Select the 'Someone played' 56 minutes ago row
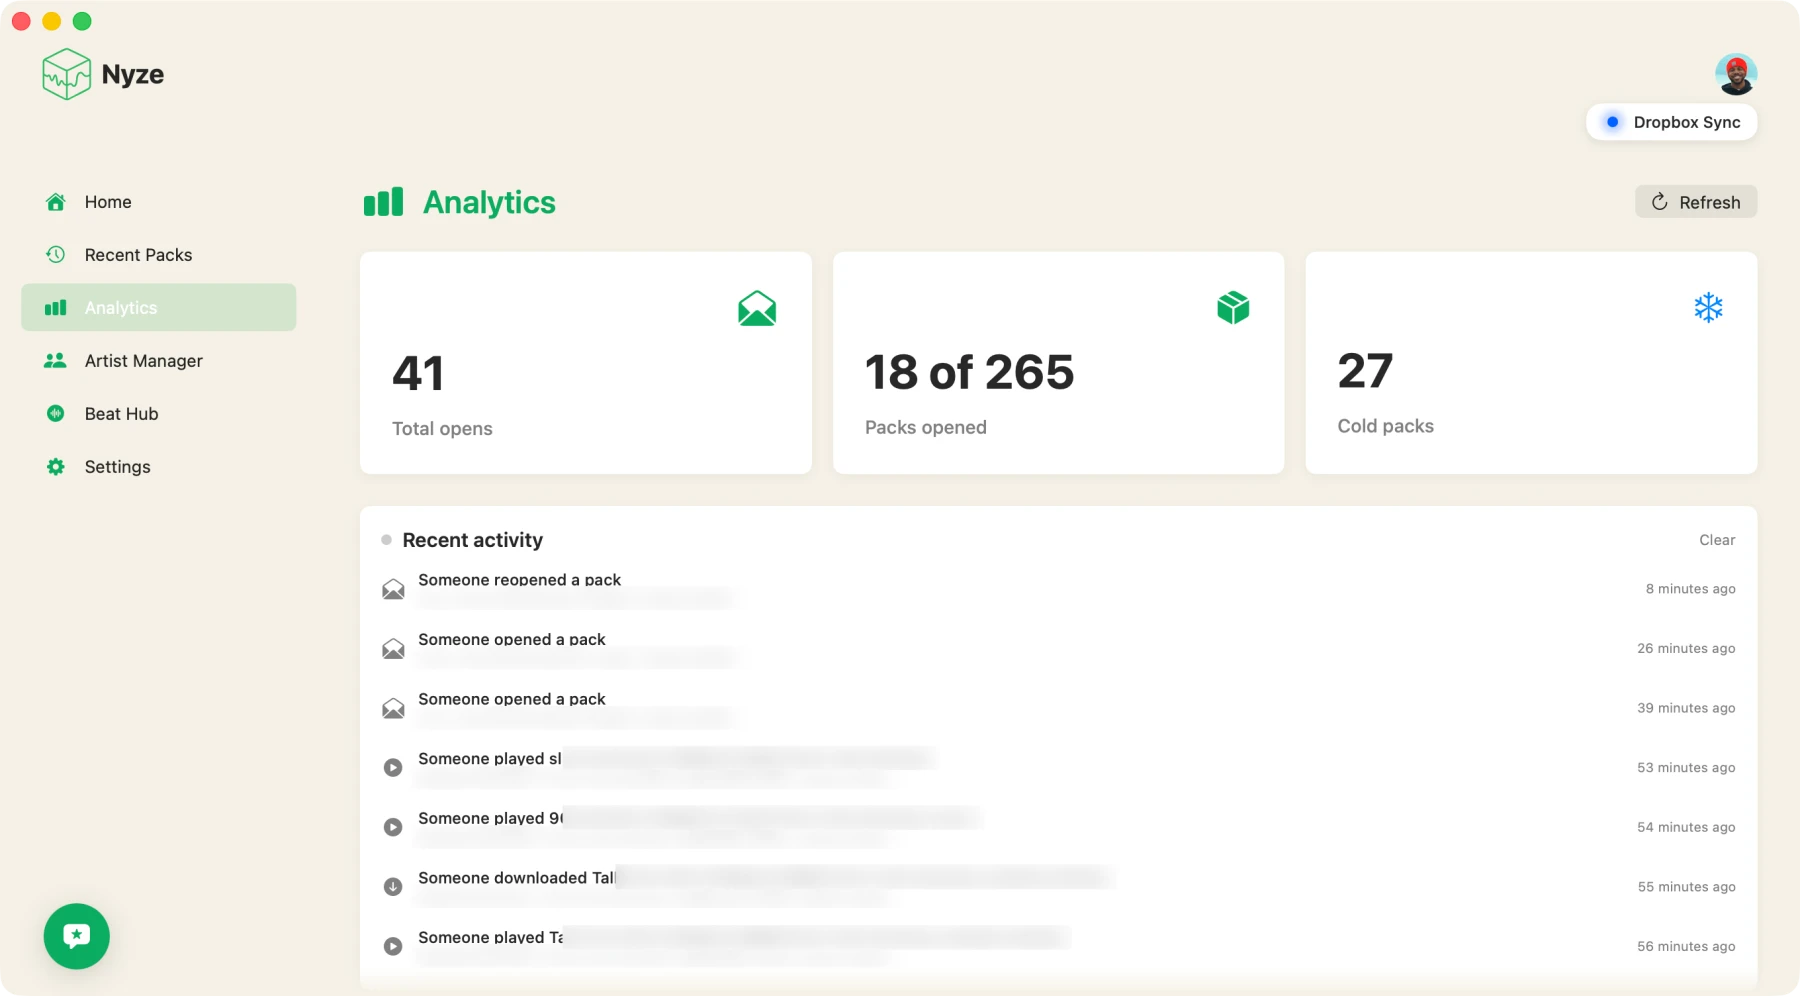Viewport: 1800px width, 996px height. click(x=1058, y=946)
